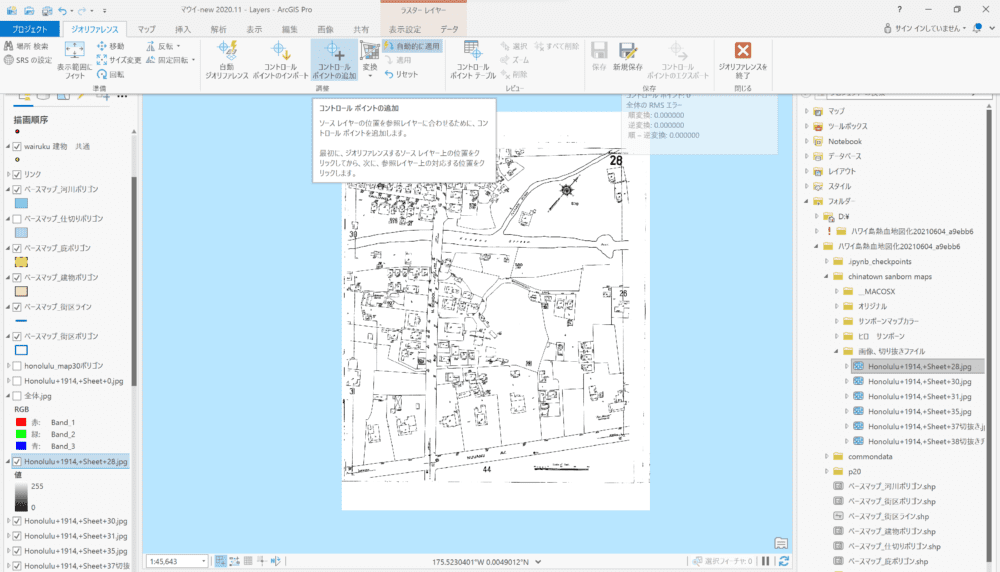
Task: Switch to the 挿入 (Insert) ribbon tab
Action: click(182, 29)
